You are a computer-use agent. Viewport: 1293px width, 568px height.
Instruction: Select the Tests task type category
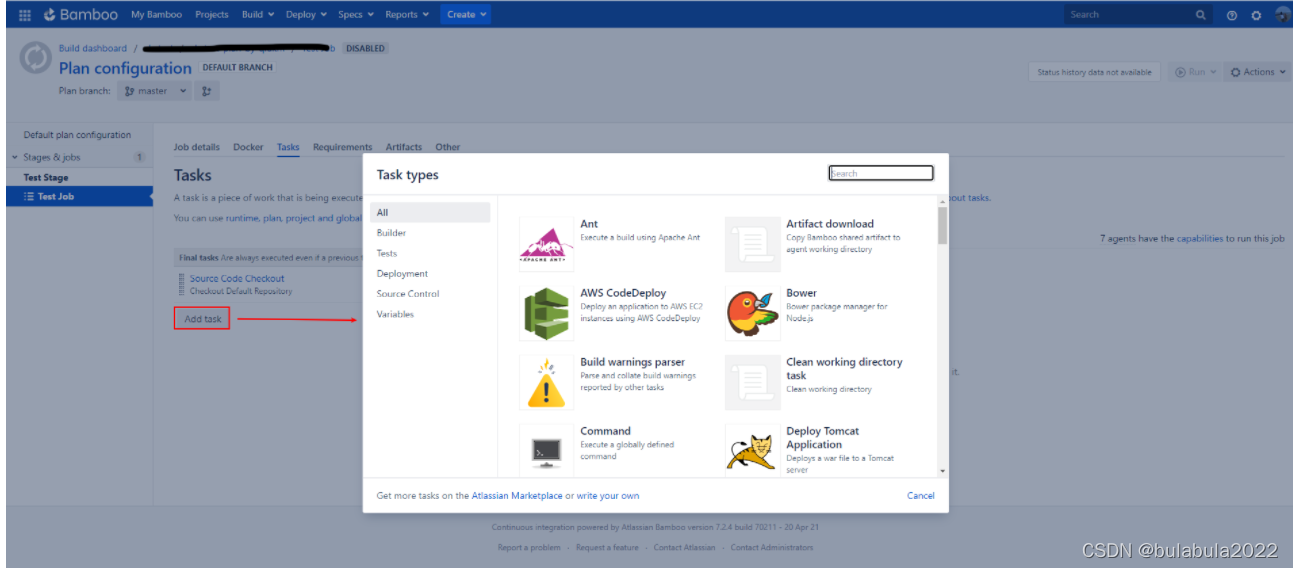coord(387,253)
